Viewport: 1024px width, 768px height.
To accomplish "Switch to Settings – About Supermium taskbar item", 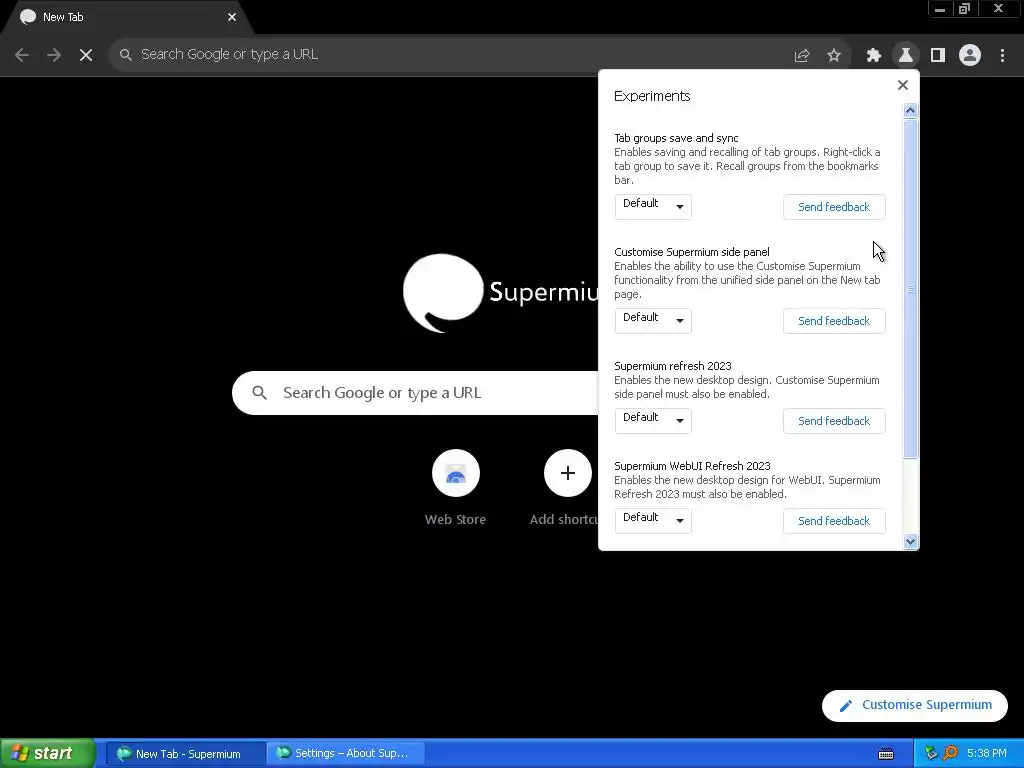I will 346,754.
